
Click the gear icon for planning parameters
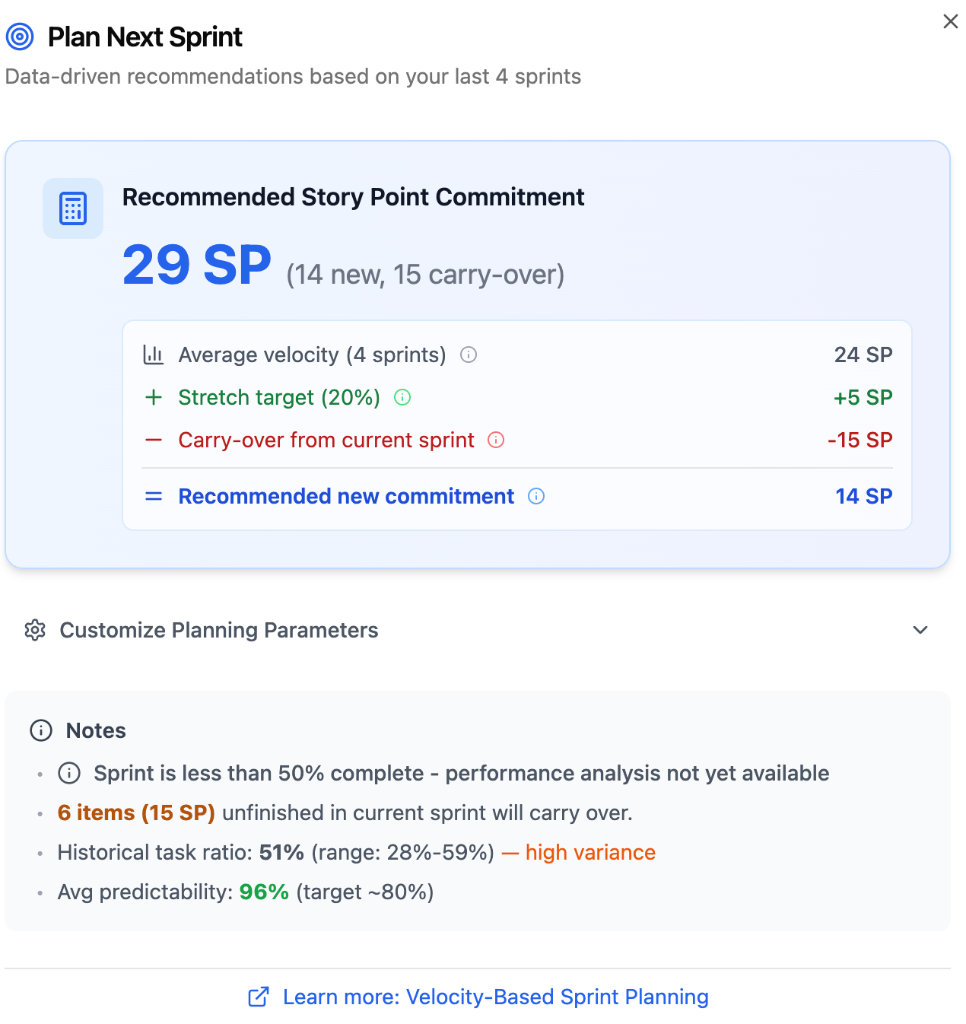coord(35,630)
